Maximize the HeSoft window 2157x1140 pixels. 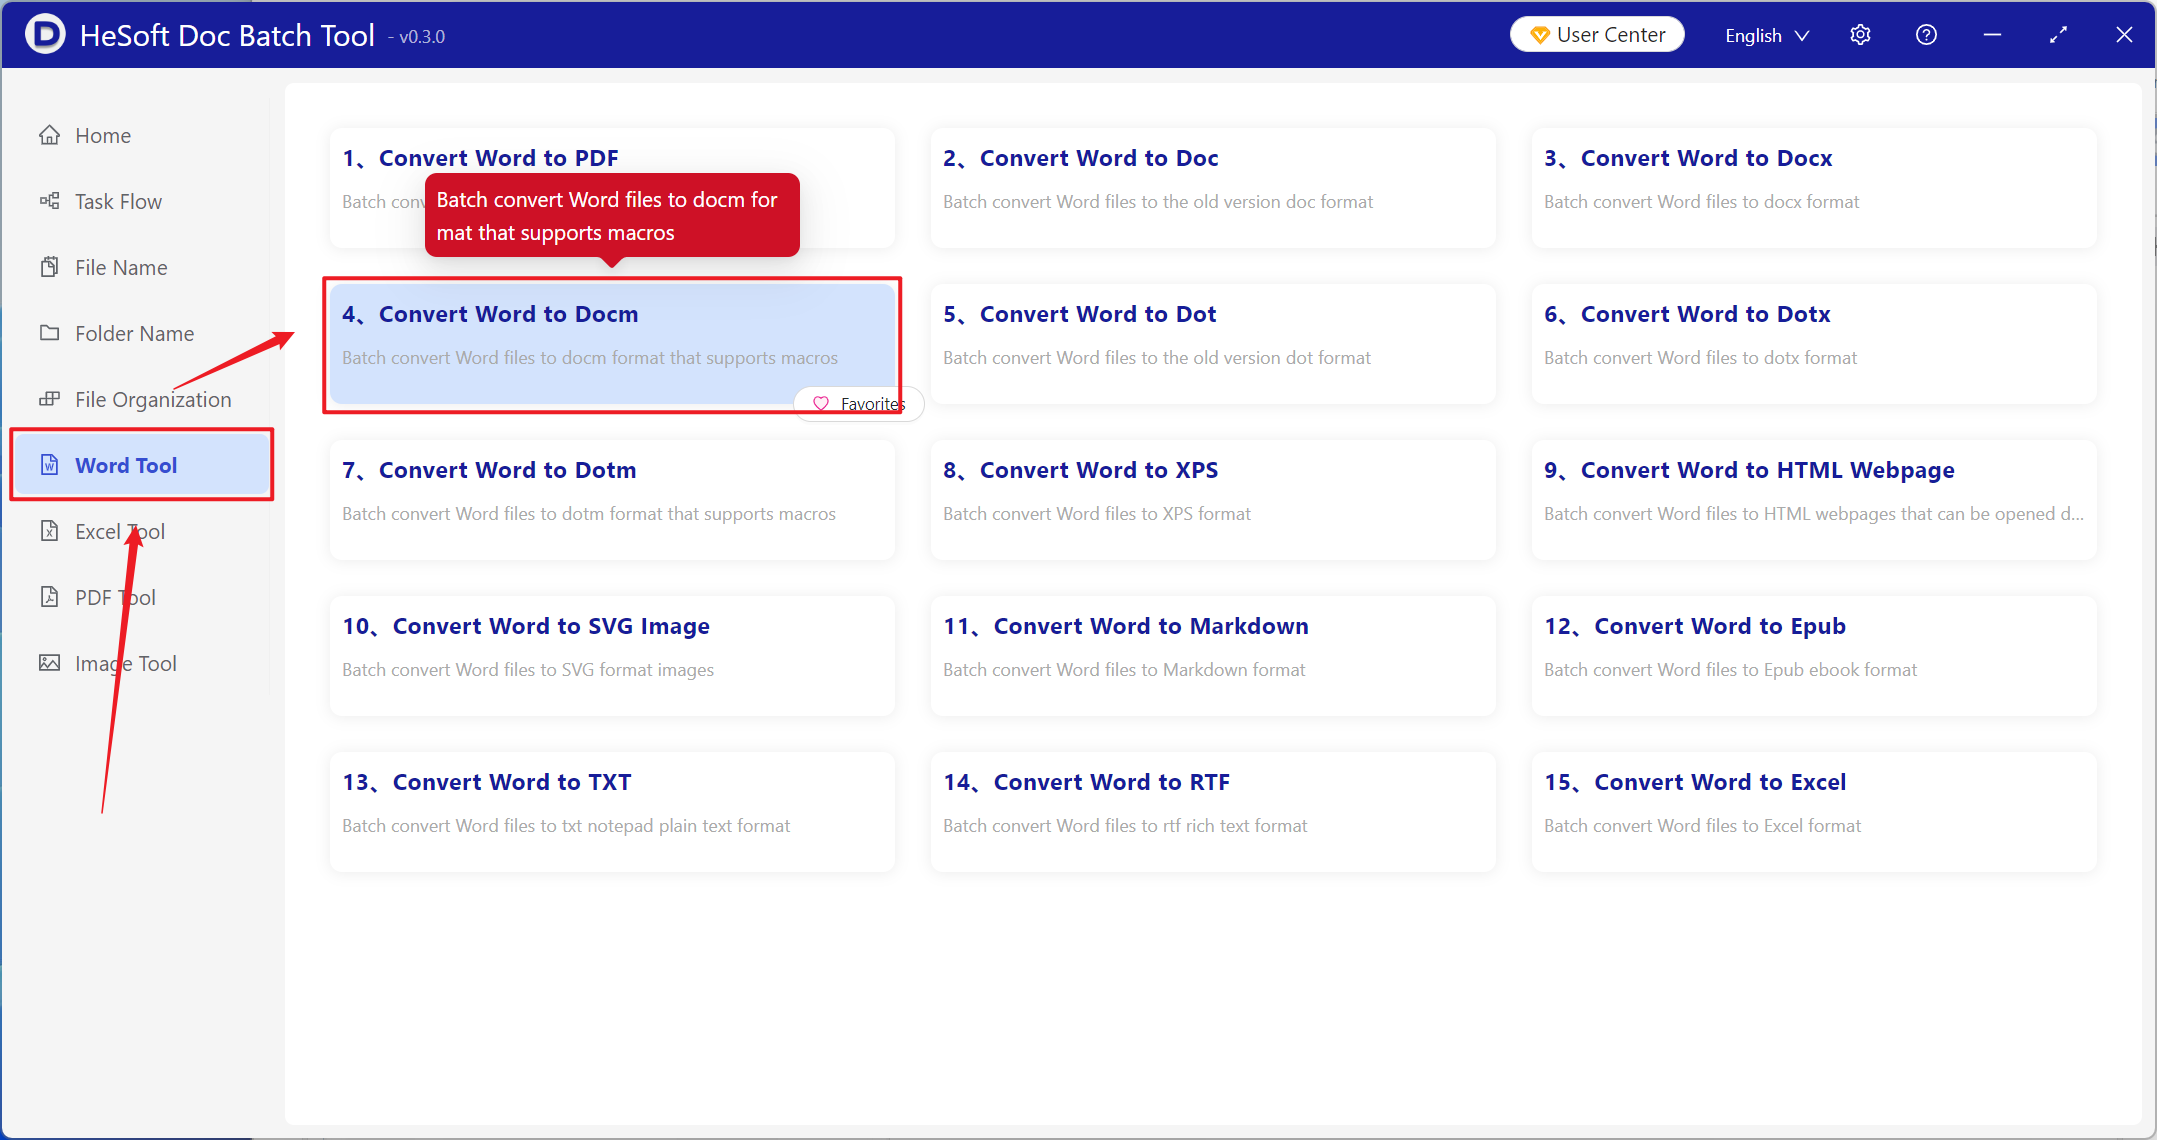[x=2058, y=35]
